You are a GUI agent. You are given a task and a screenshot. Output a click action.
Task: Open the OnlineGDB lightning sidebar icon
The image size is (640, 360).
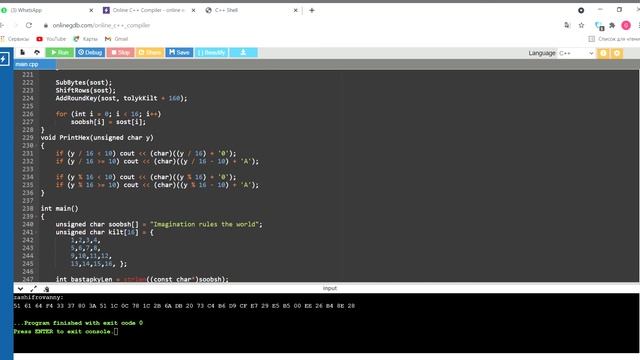click(x=4, y=59)
